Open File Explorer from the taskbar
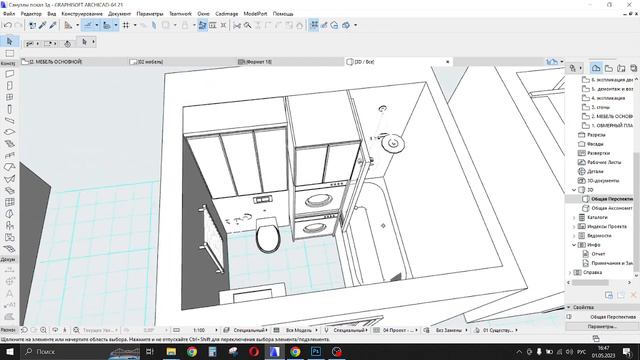The height and width of the screenshot is (360, 640). pos(171,351)
